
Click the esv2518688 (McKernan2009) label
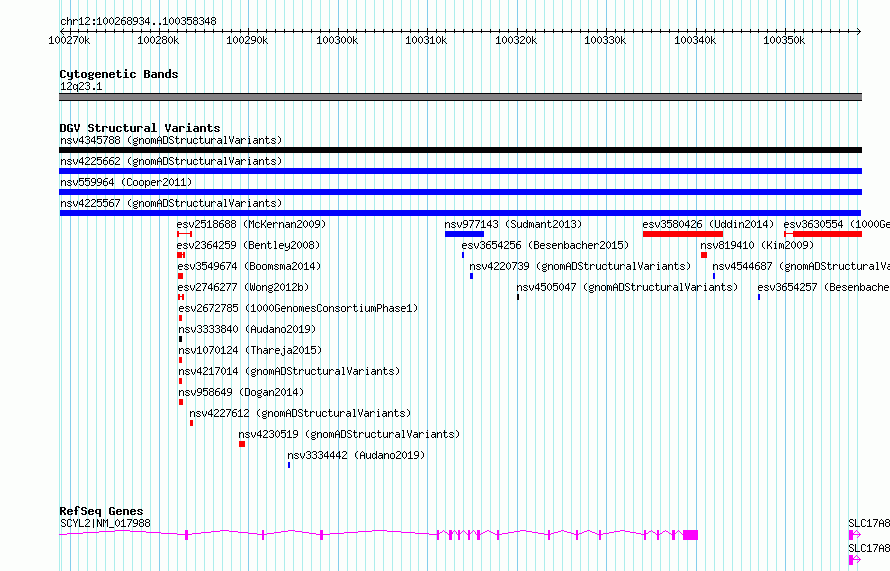coord(251,224)
